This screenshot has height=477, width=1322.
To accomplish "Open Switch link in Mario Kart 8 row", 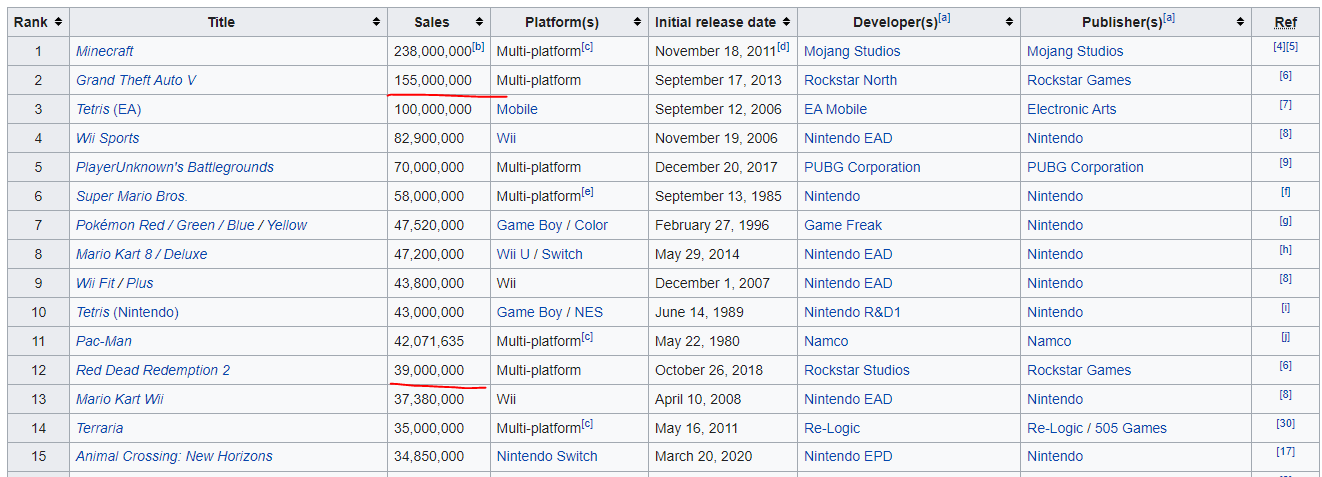I will 562,254.
